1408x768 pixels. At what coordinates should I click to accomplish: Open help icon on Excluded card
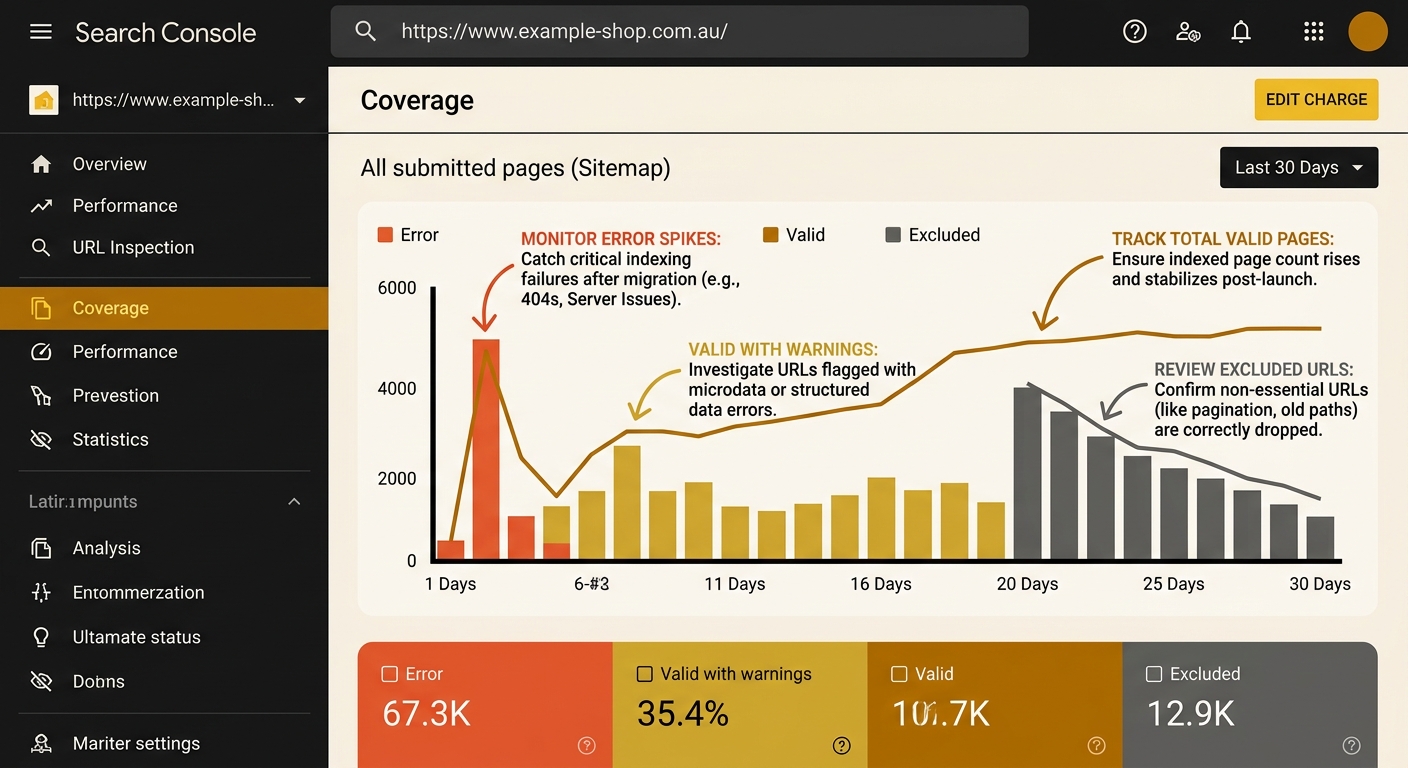(x=1352, y=745)
